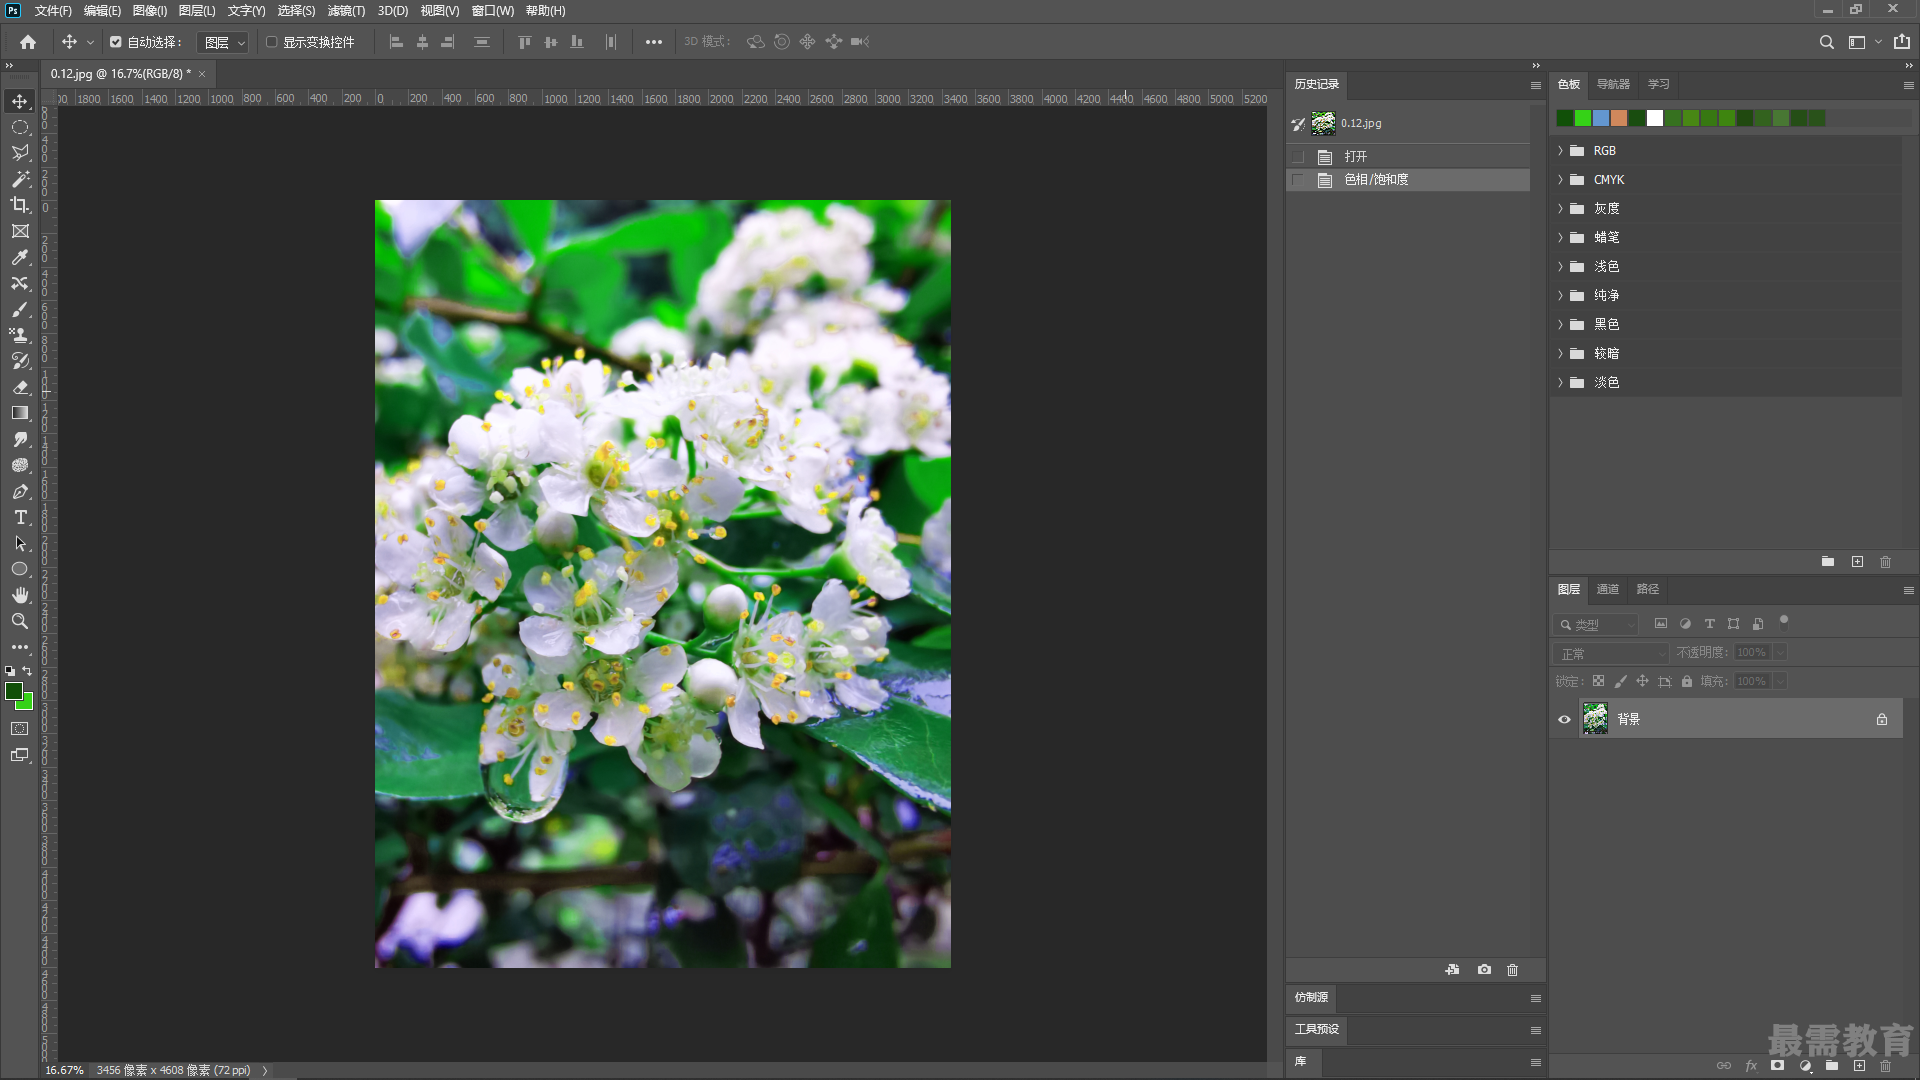Open the 文件(F) menu
Screen dimensions: 1920x1080
[x=53, y=11]
